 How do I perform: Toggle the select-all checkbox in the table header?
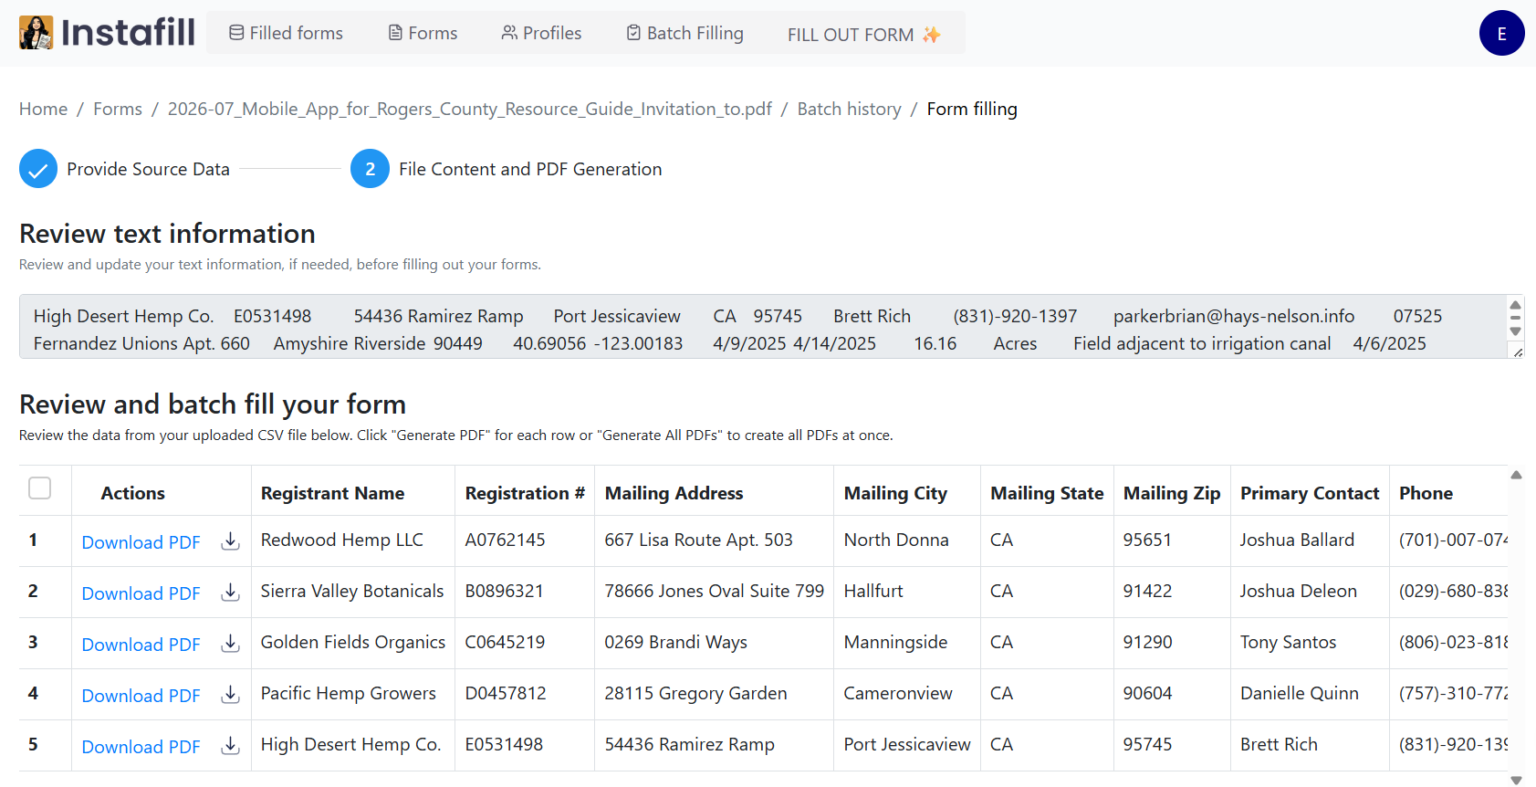click(x=39, y=488)
